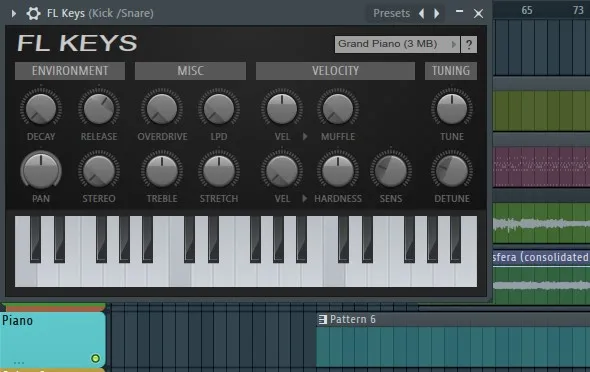The width and height of the screenshot is (590, 372).
Task: Click bar 65 on the playlist timeline
Action: click(x=527, y=10)
